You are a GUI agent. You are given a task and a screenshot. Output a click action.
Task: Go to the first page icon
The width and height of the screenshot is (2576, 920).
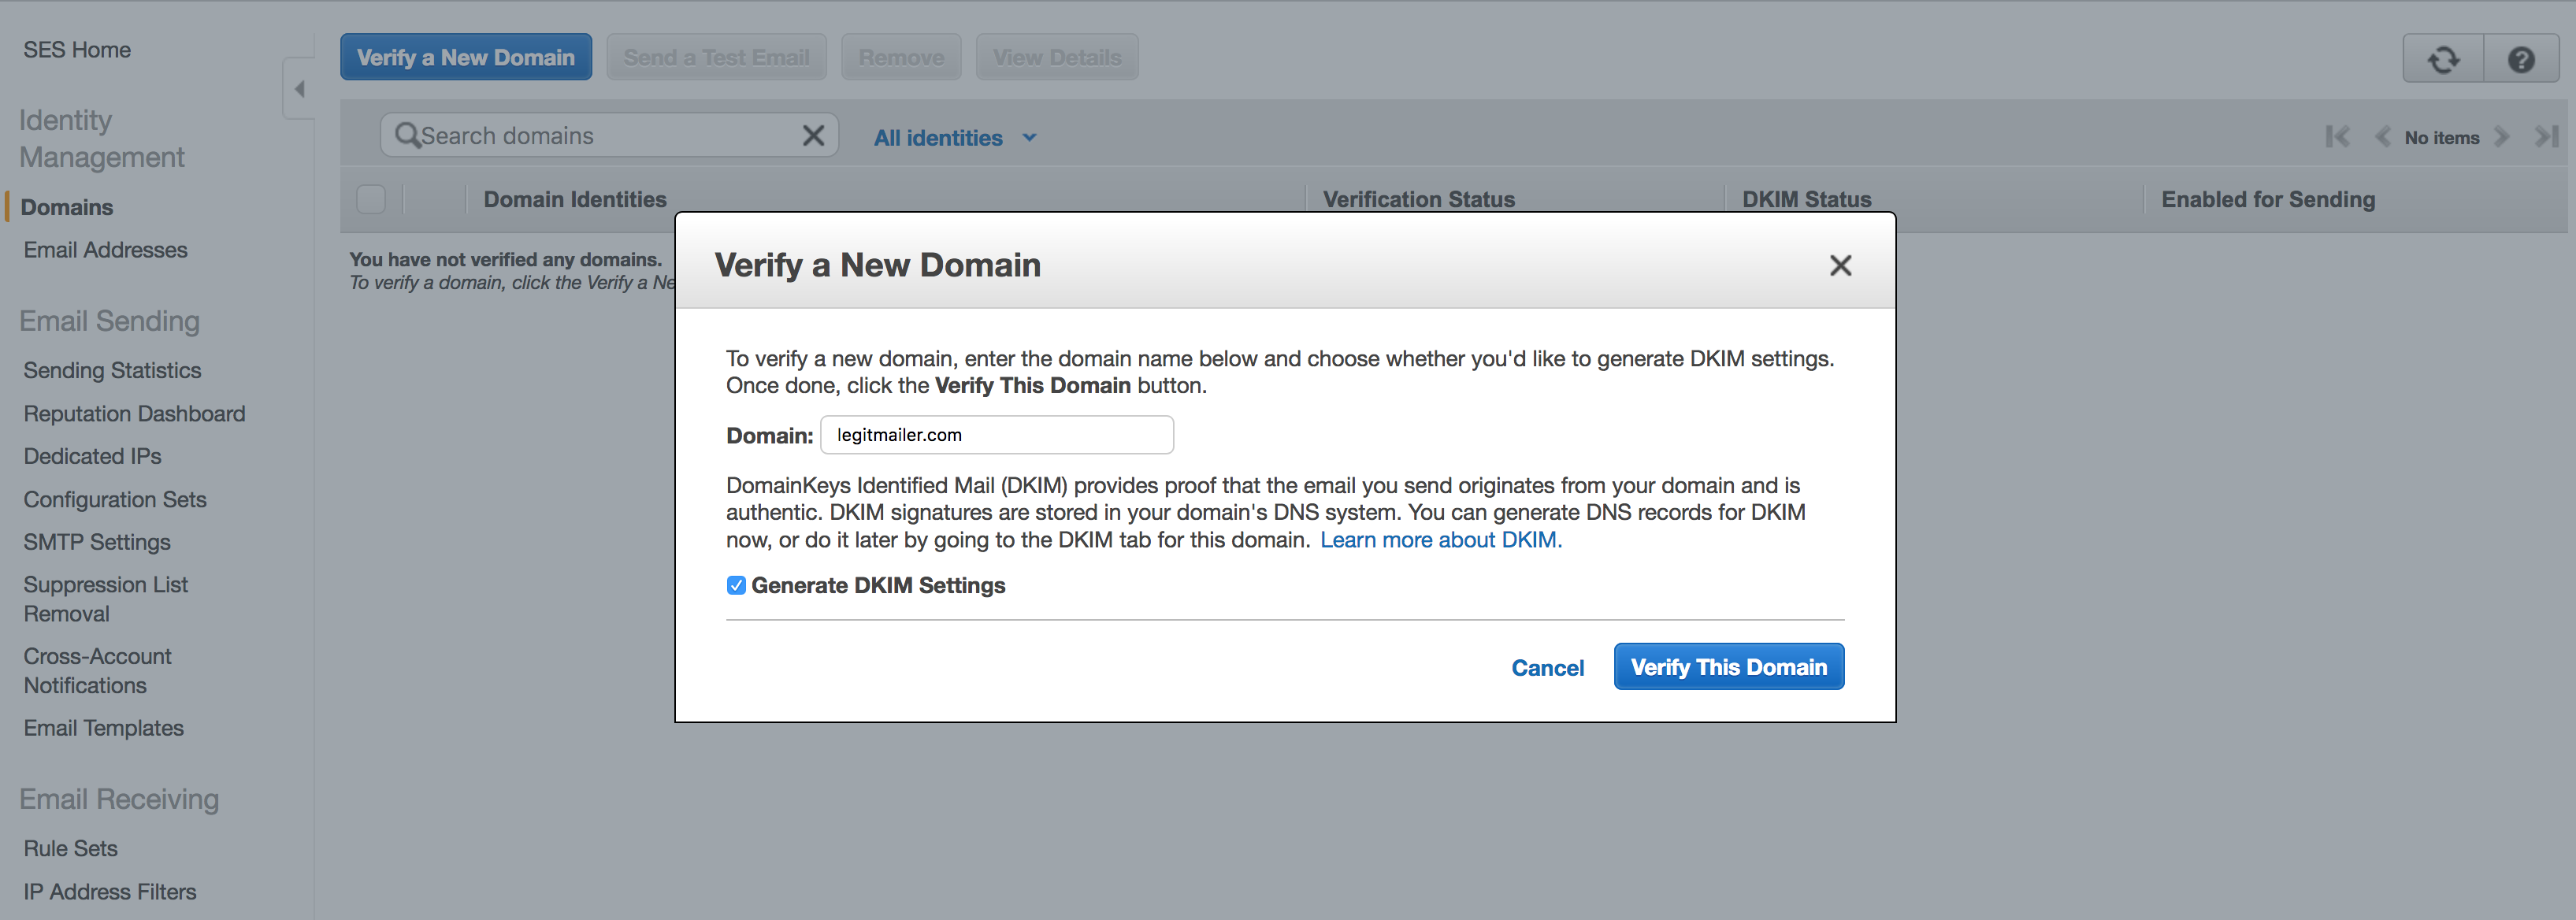coord(2337,137)
